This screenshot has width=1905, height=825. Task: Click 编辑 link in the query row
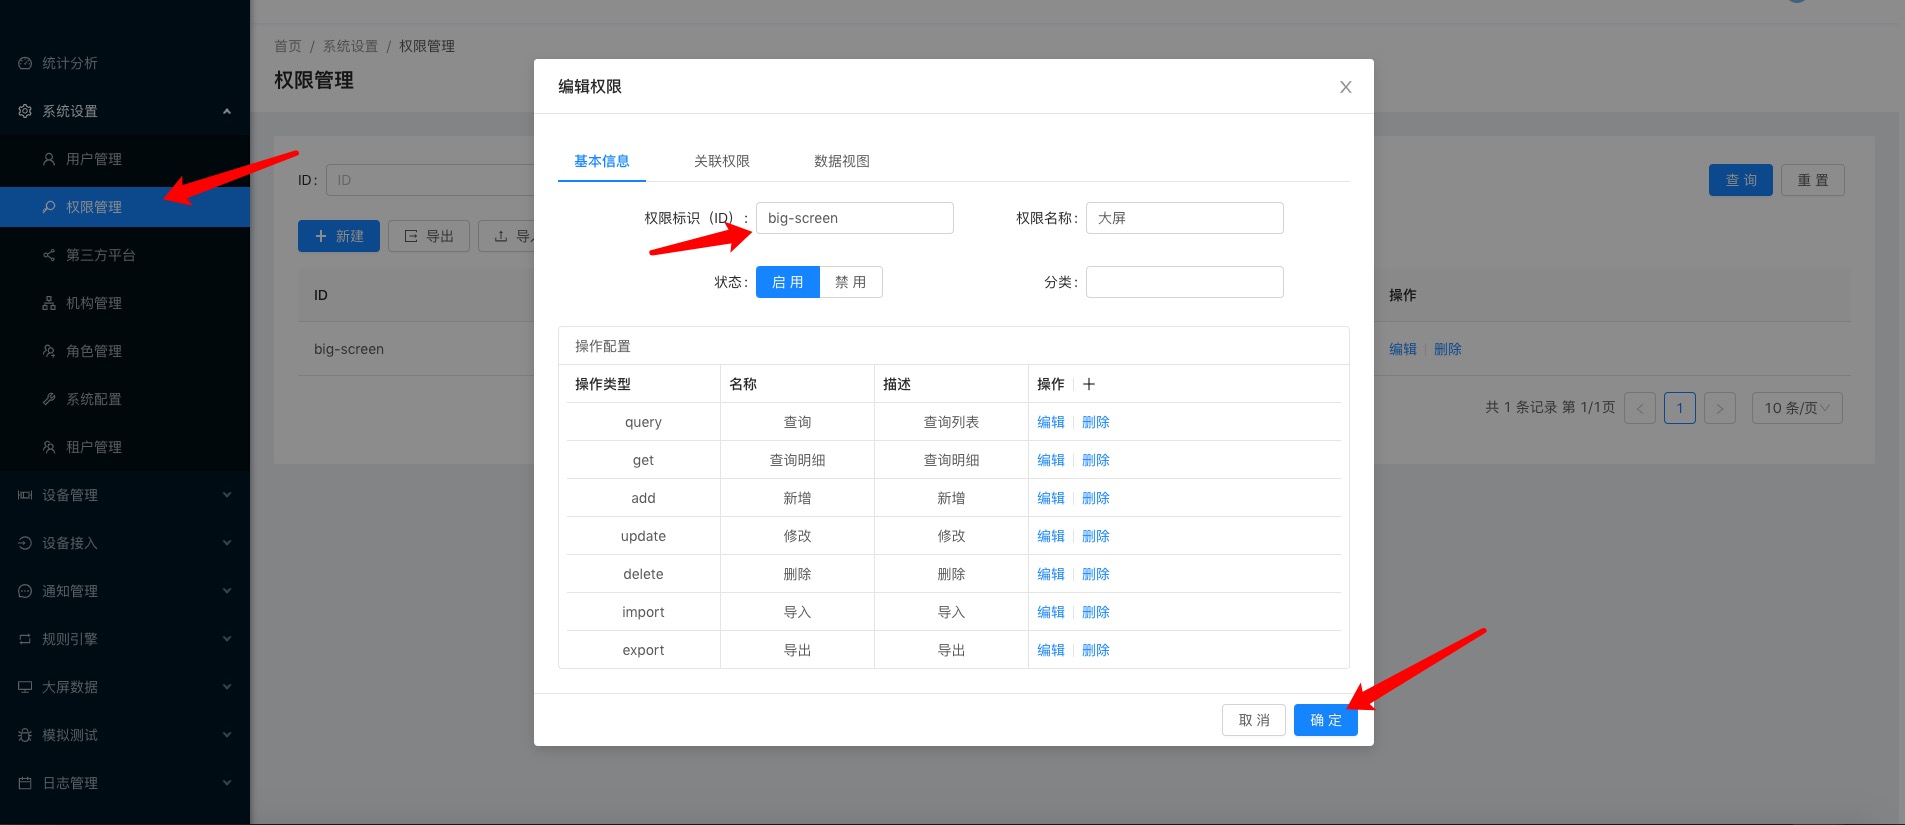[1050, 422]
